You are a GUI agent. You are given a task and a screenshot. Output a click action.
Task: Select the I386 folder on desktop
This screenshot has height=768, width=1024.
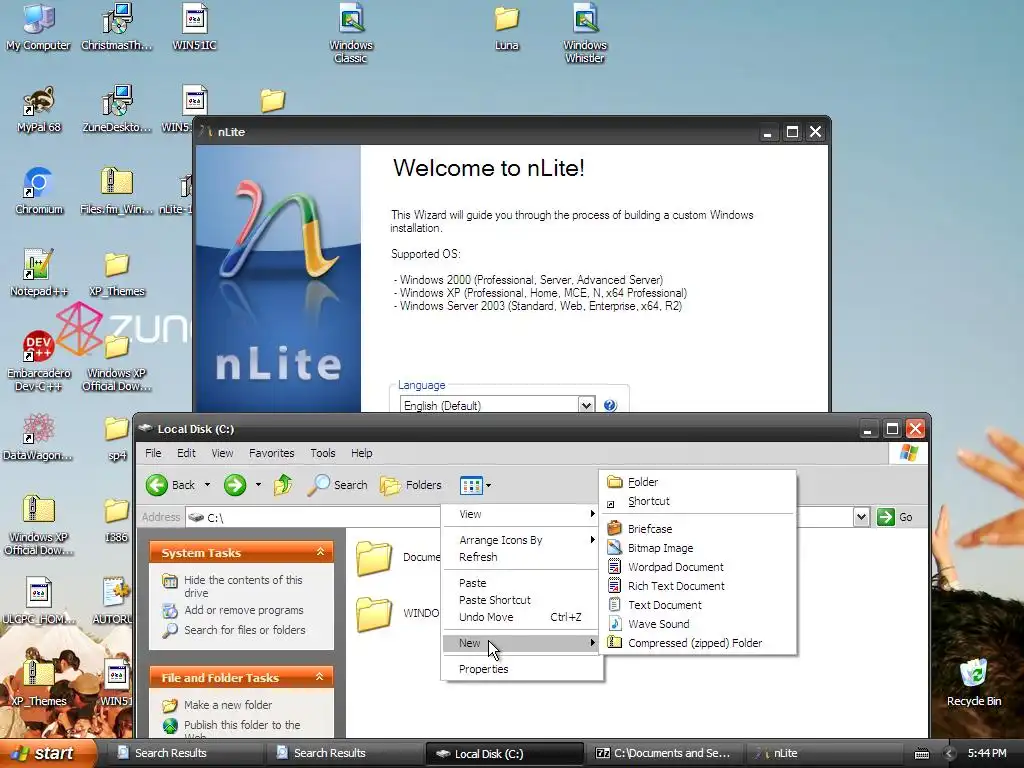point(116,520)
